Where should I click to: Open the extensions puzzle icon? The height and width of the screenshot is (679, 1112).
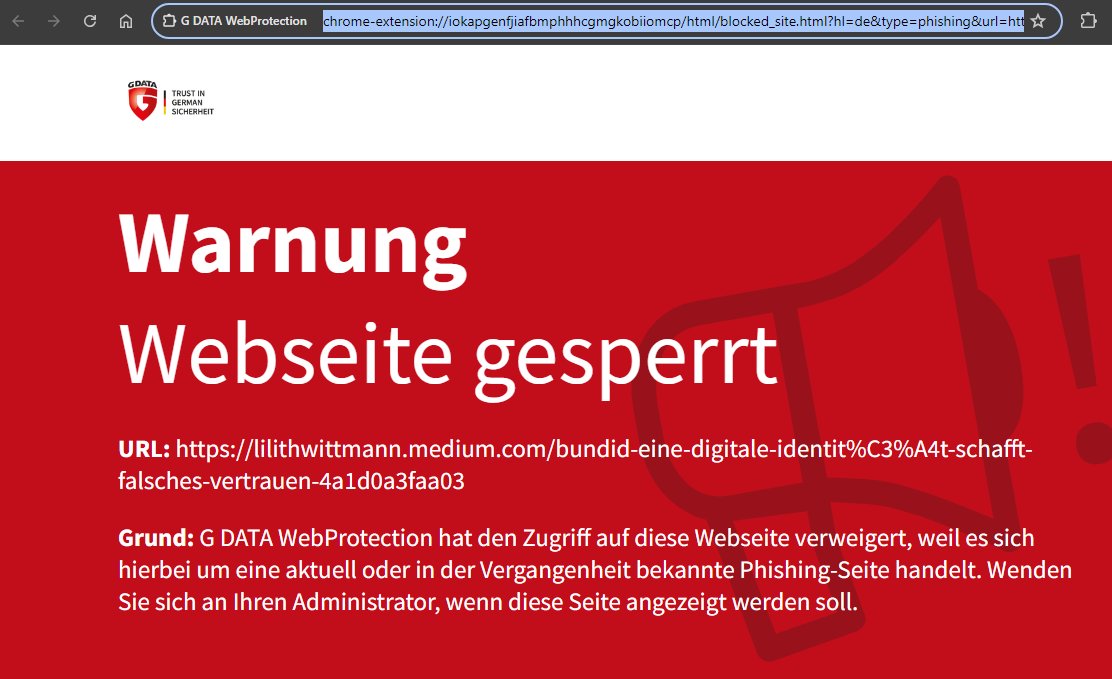click(1088, 21)
